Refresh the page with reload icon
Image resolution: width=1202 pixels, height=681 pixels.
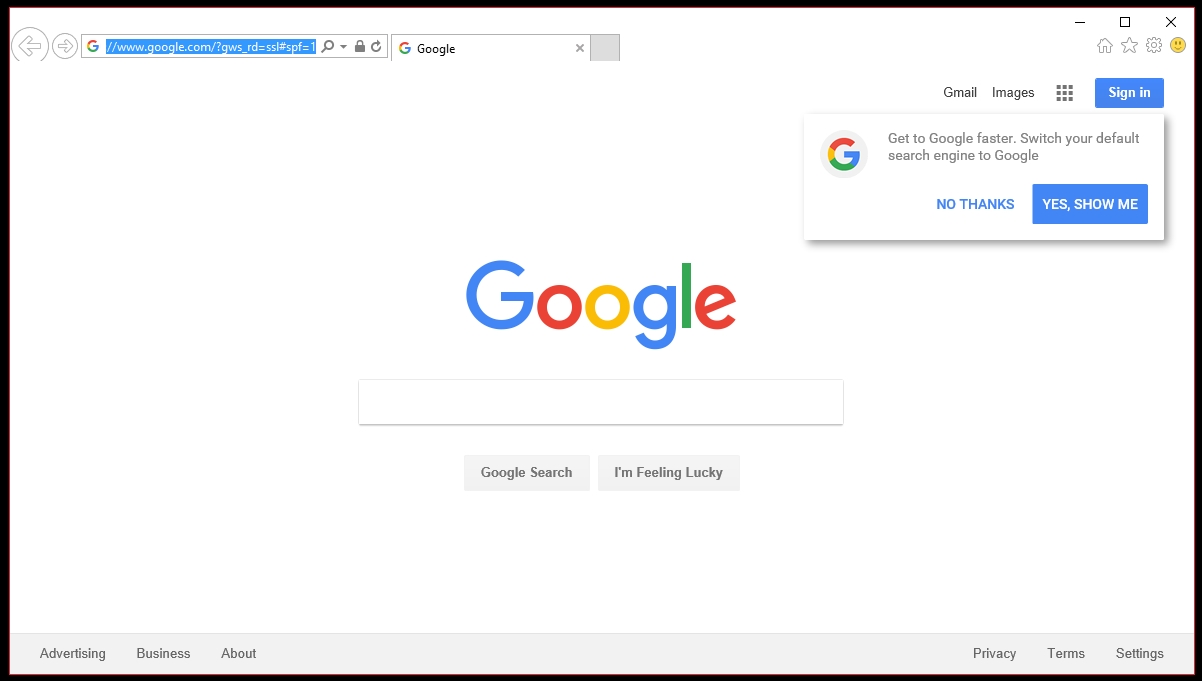pyautogui.click(x=376, y=47)
